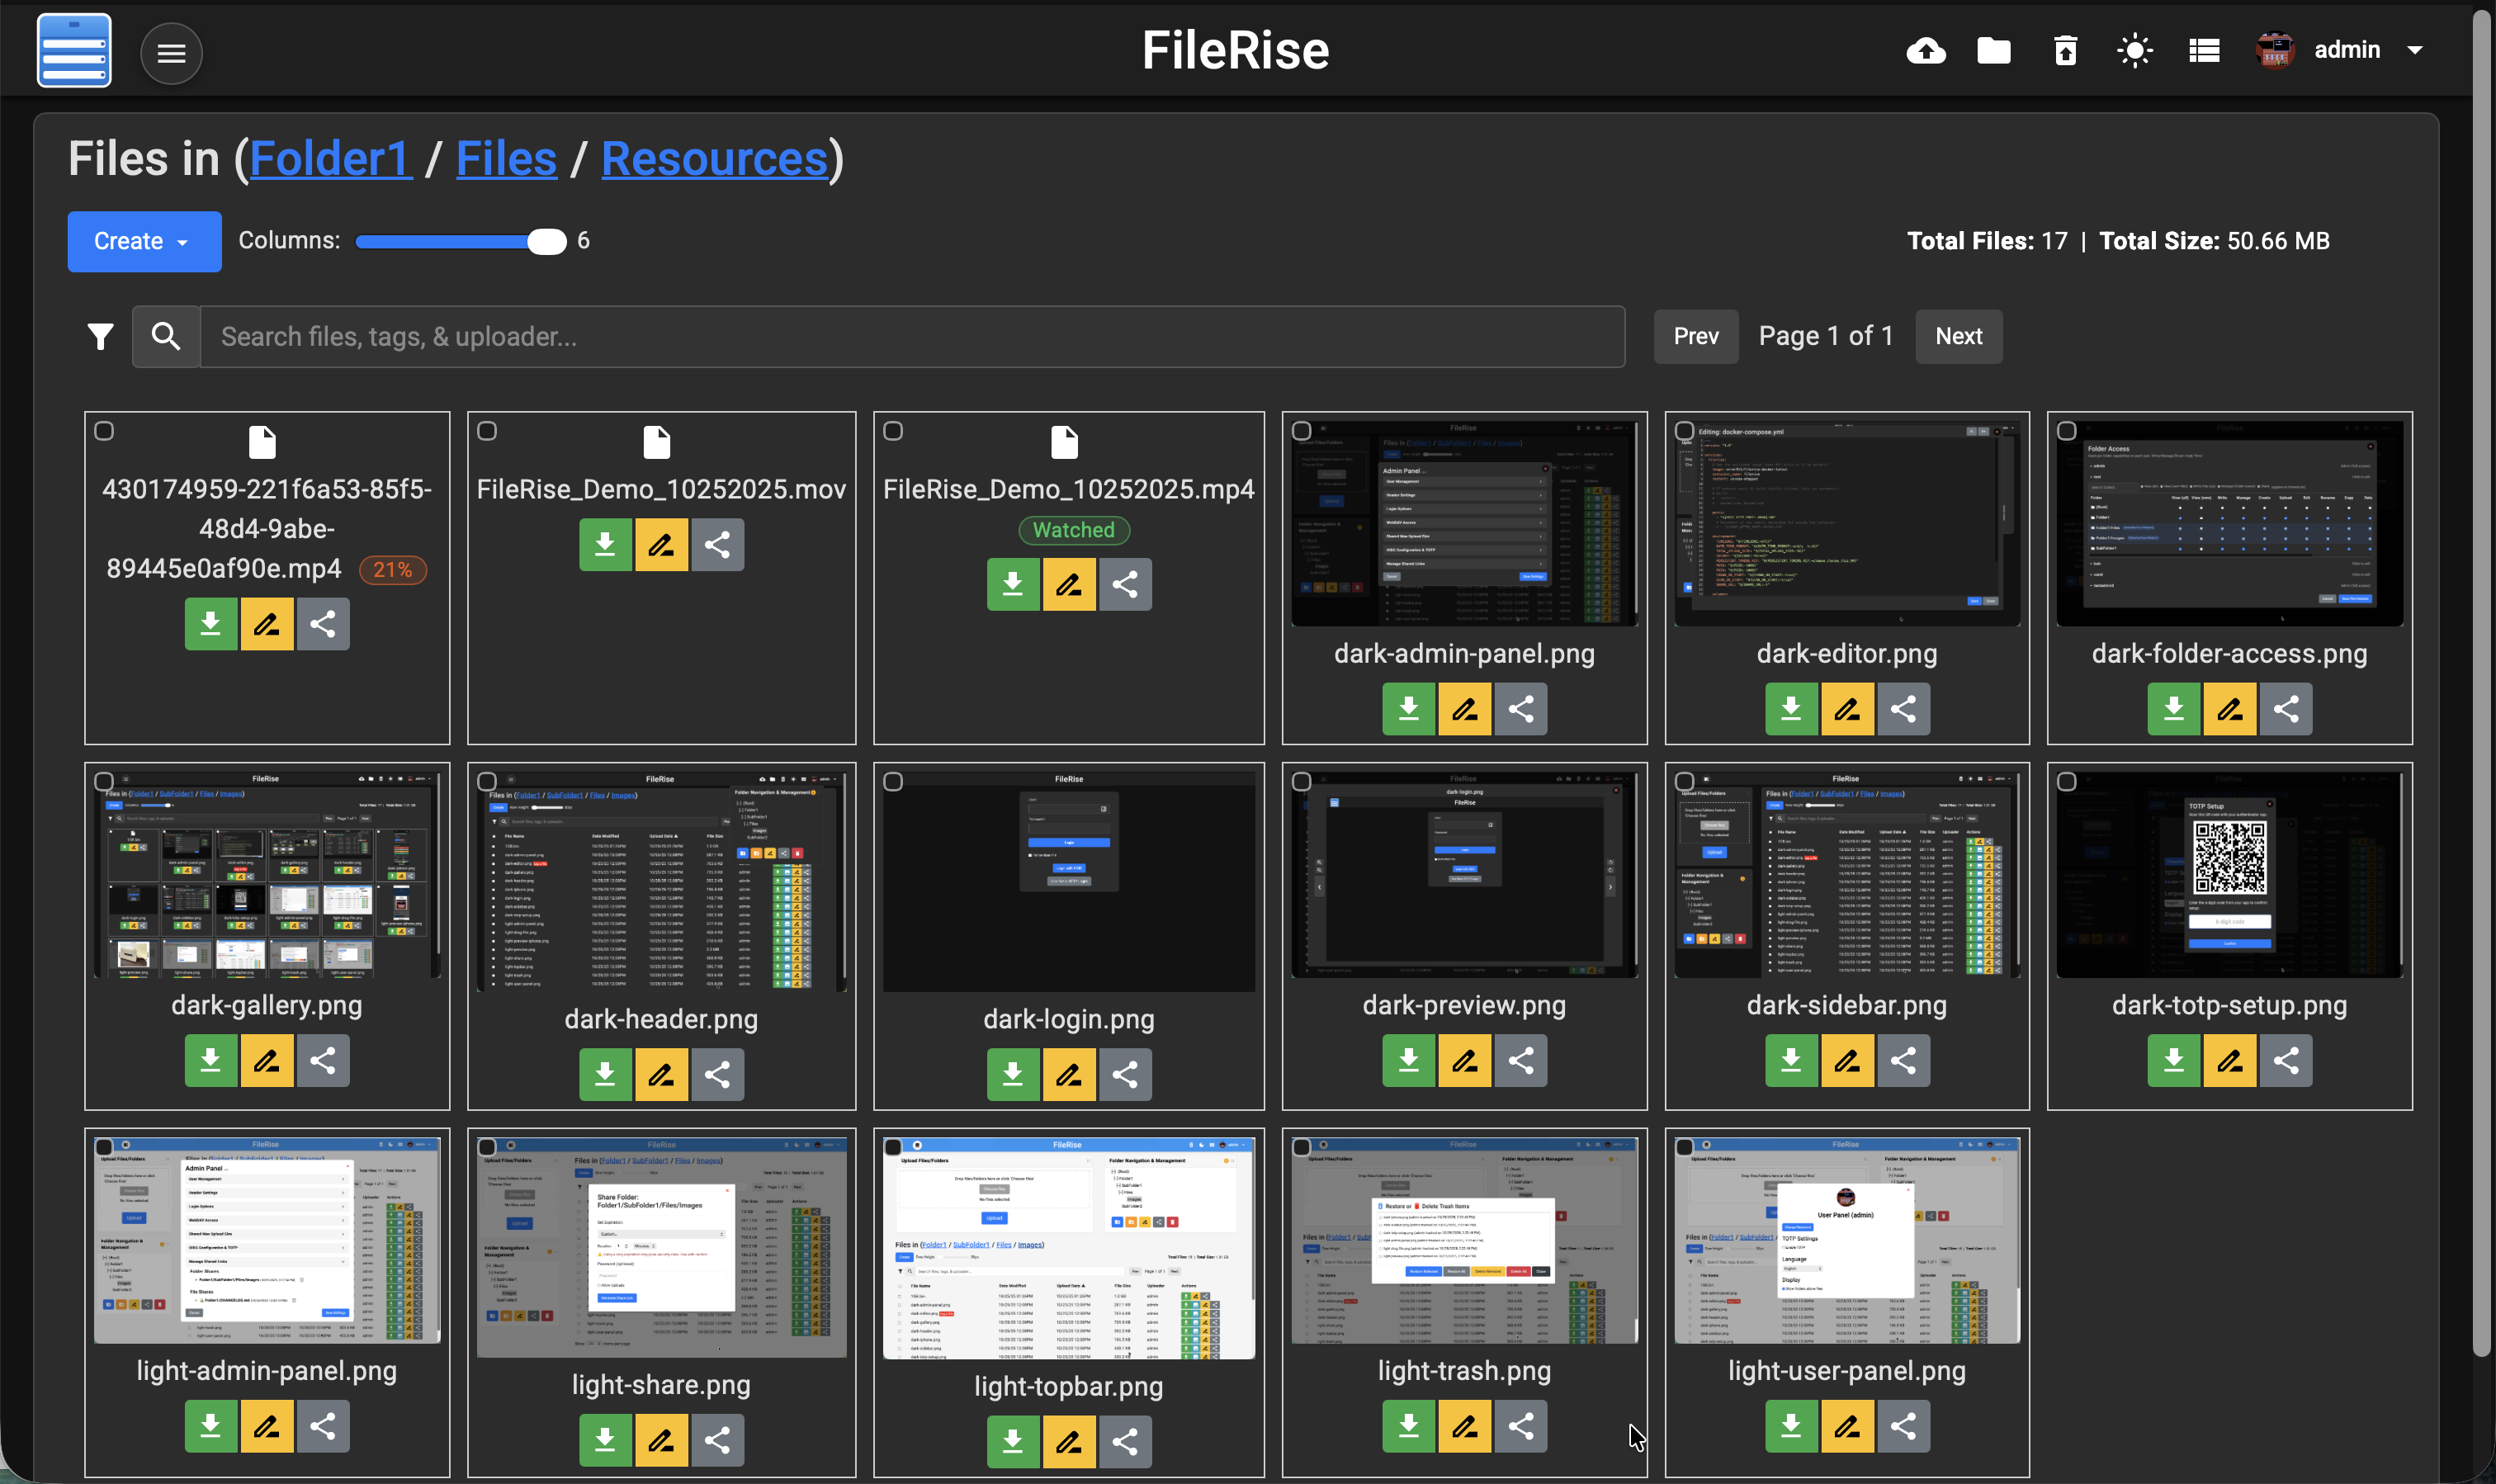The width and height of the screenshot is (2496, 1484).
Task: Open folder icon panel in header
Action: [x=1994, y=50]
